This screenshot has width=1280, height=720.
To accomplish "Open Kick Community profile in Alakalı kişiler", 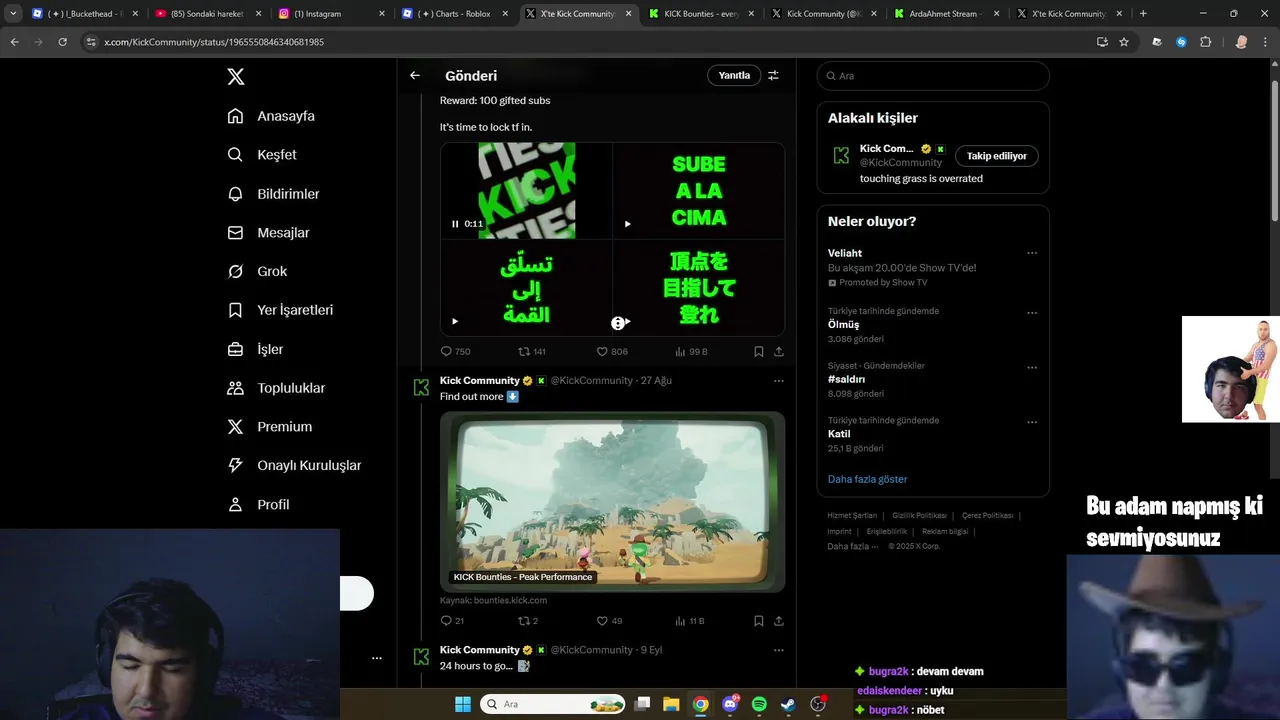I will (886, 149).
